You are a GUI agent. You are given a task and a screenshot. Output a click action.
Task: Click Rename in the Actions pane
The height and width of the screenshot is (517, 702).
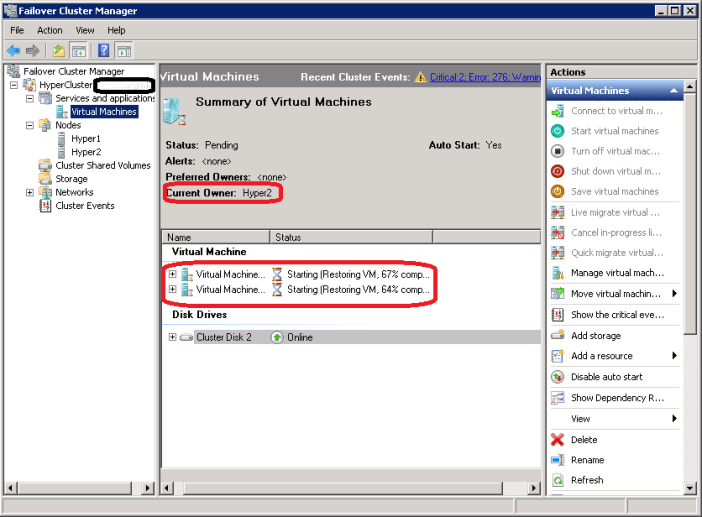click(587, 460)
